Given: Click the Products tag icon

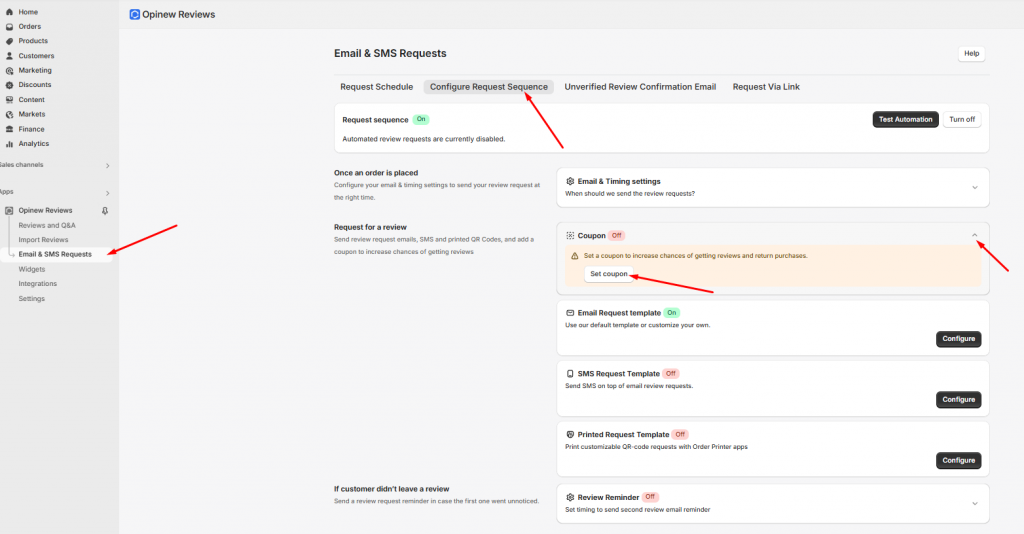Looking at the screenshot, I should [9, 41].
